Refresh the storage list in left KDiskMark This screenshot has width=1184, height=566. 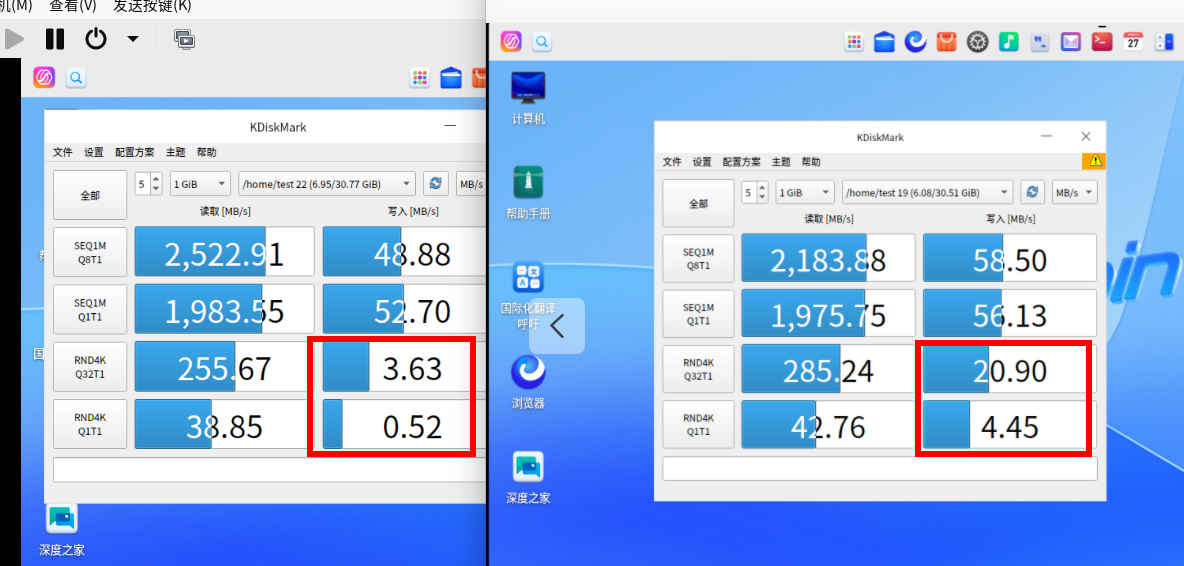435,183
